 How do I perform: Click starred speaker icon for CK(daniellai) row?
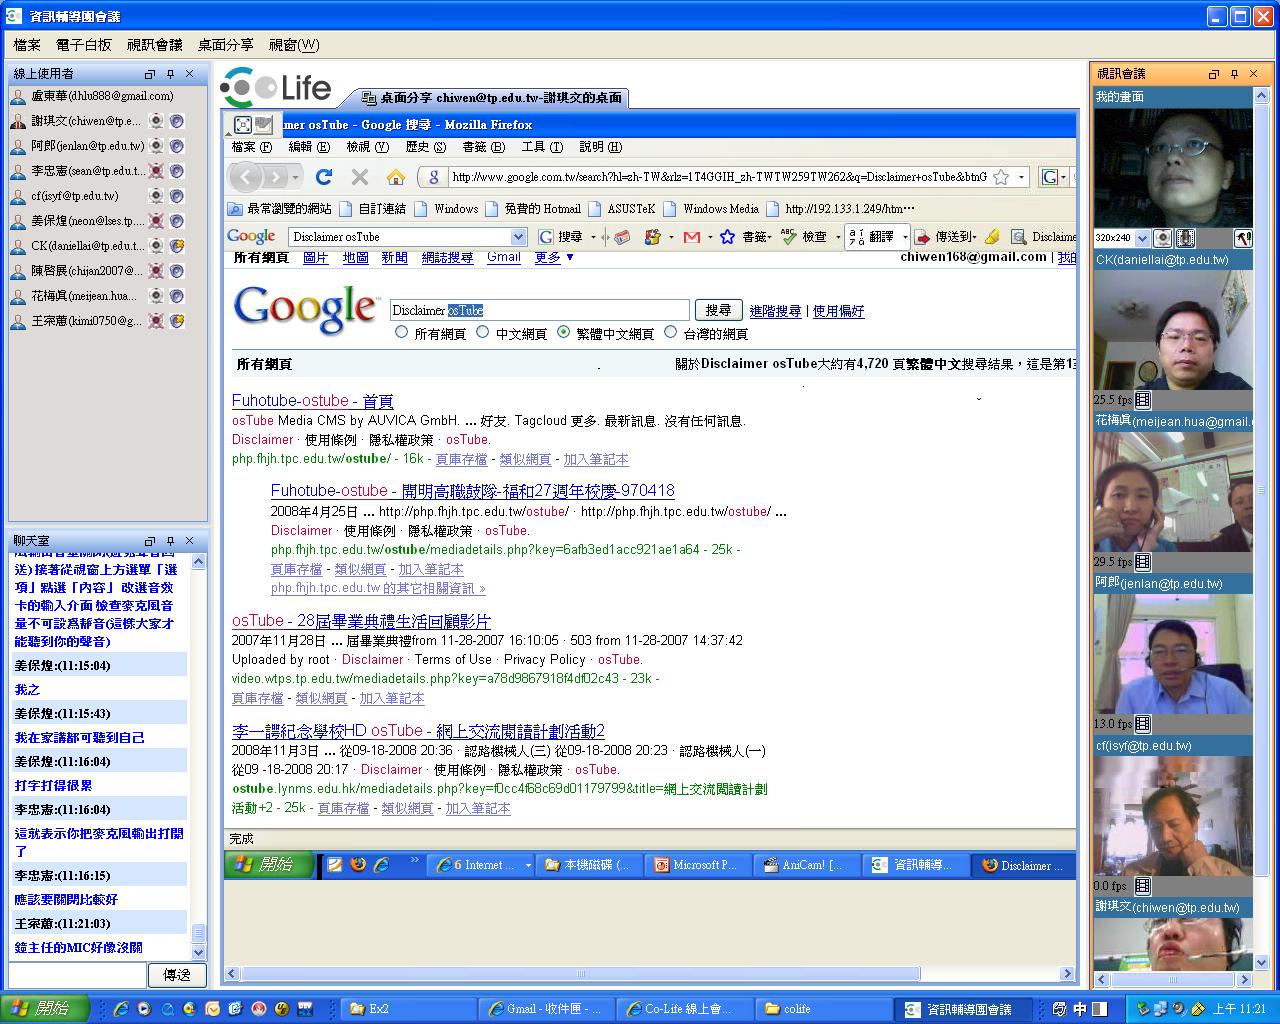tap(177, 246)
